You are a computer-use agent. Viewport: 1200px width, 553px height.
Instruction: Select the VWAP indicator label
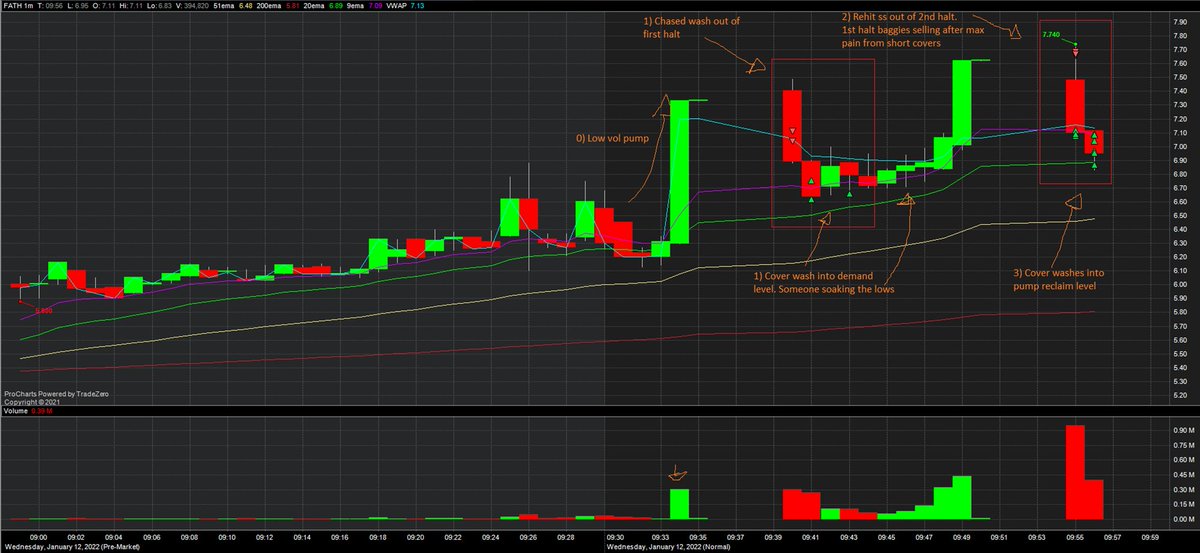[x=395, y=6]
